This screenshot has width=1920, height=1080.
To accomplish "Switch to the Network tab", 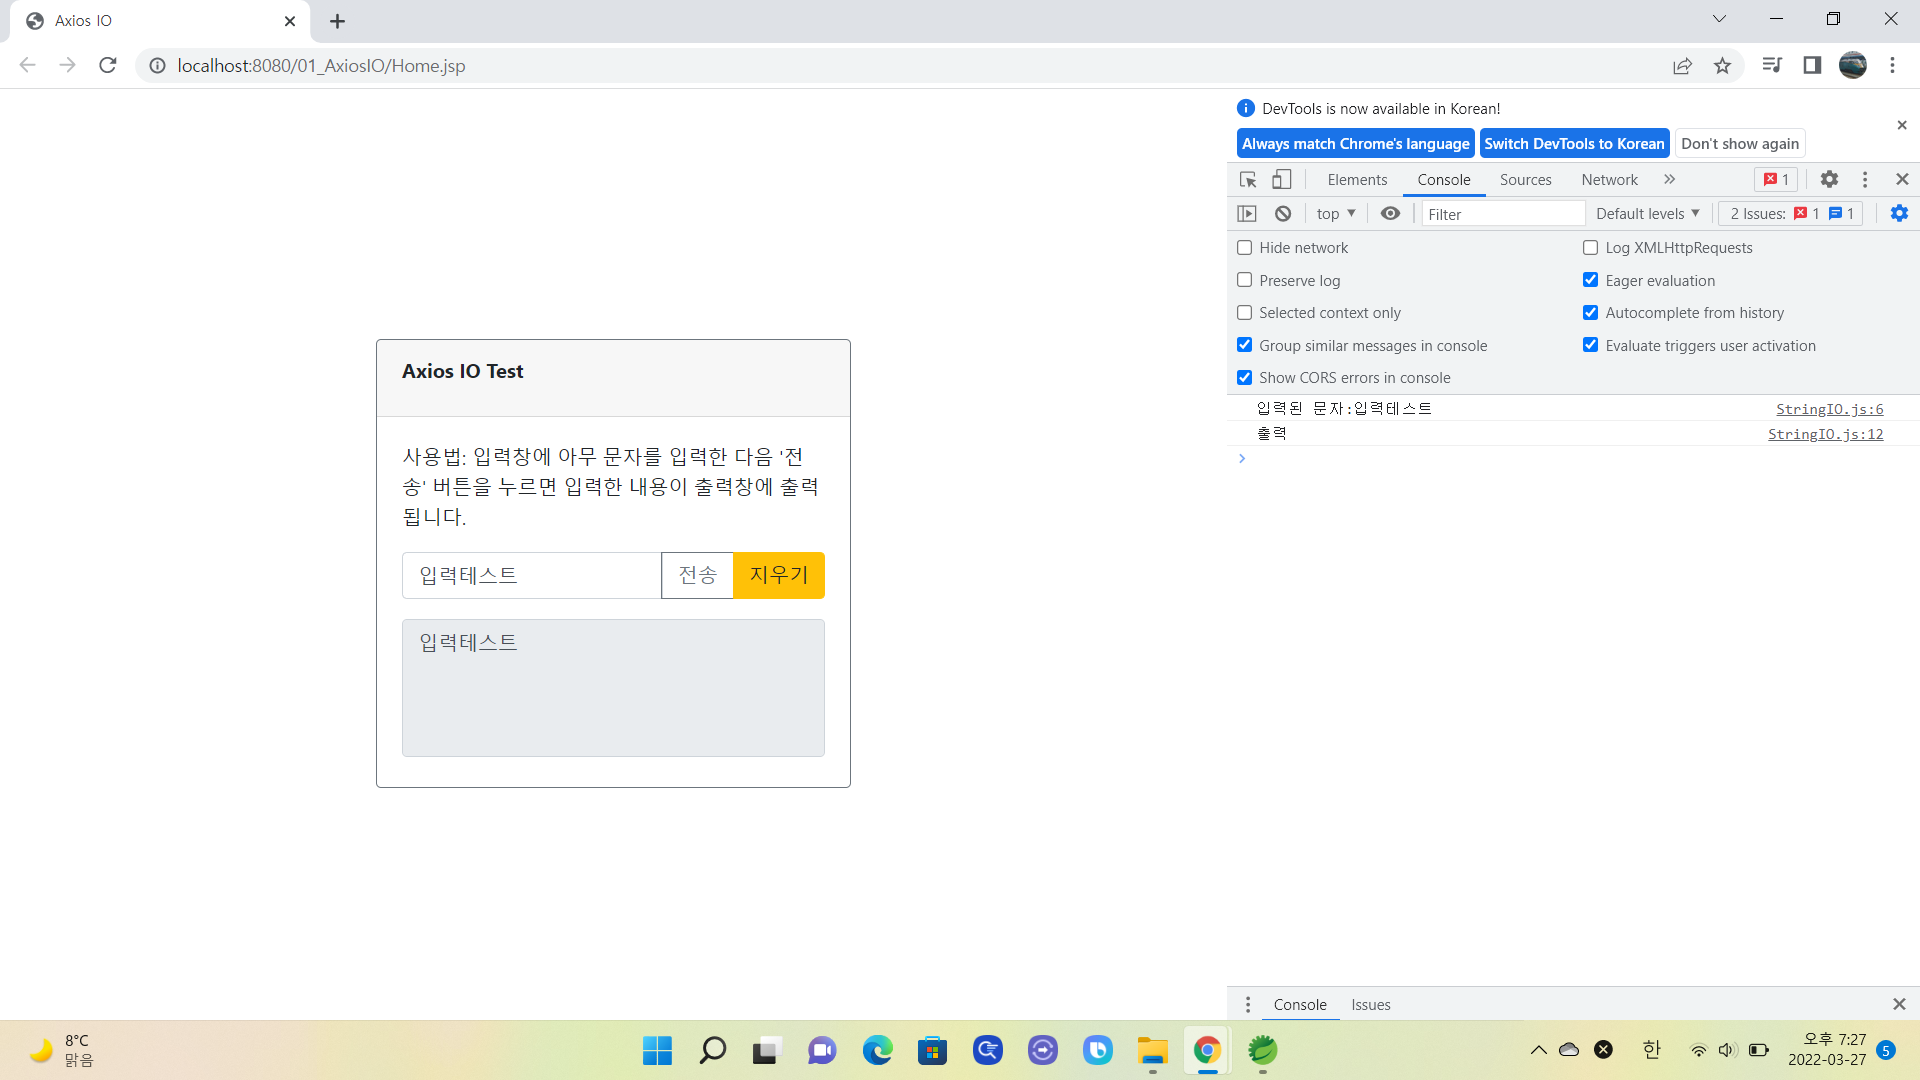I will (x=1609, y=180).
